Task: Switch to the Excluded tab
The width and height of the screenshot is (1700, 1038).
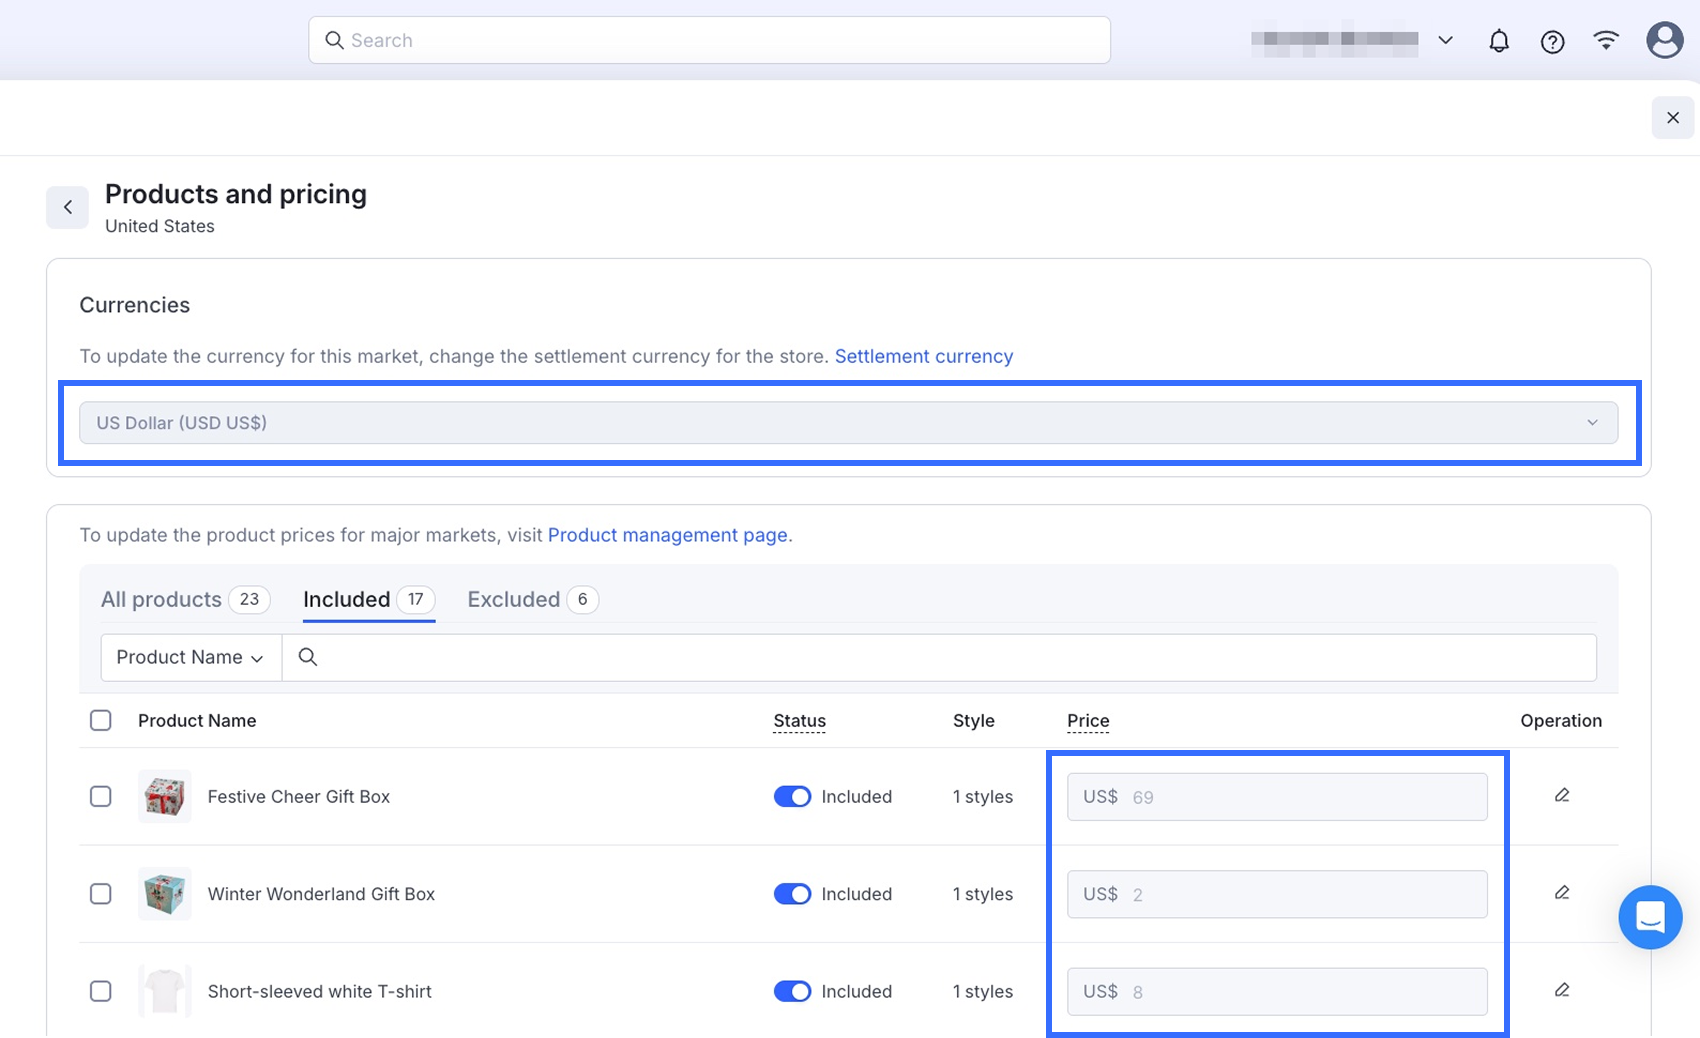Action: (514, 599)
